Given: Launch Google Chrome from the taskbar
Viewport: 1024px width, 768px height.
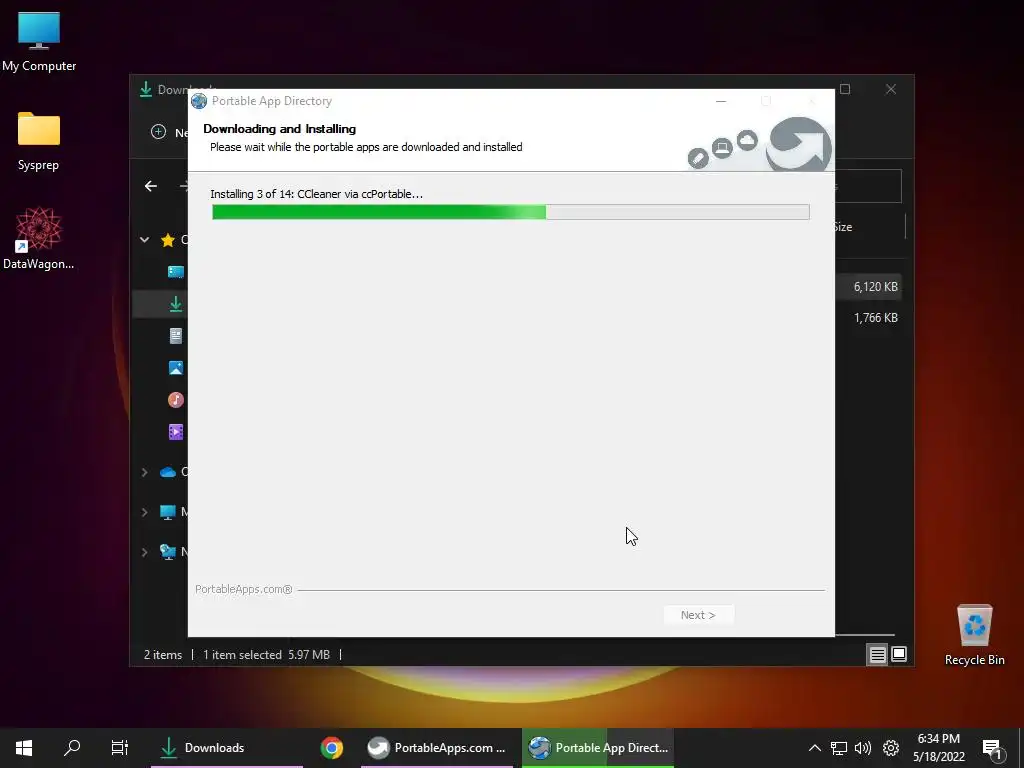Looking at the screenshot, I should (x=332, y=748).
